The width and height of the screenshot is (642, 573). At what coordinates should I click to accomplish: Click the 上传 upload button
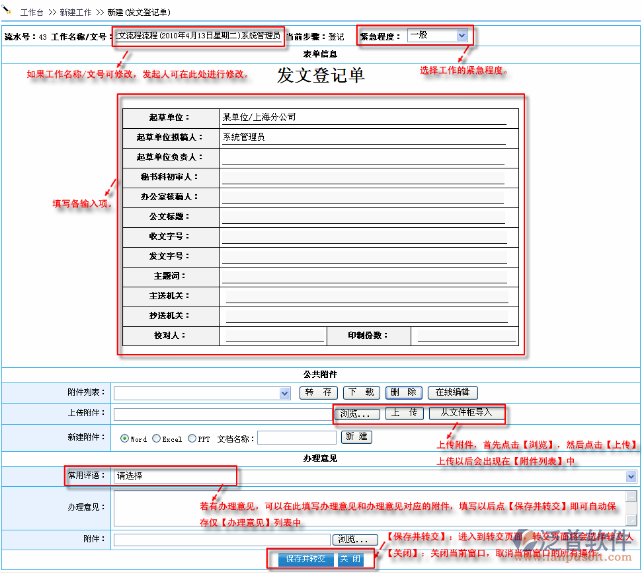click(404, 413)
